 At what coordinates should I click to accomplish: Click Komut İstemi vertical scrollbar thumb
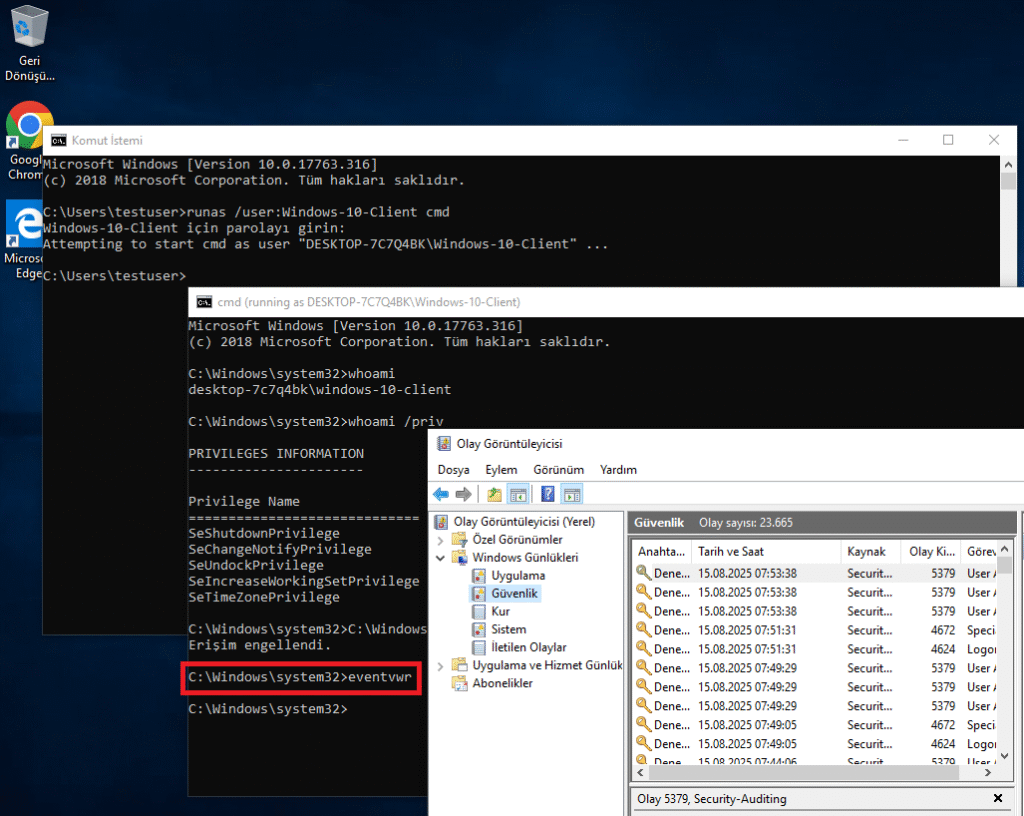point(1008,181)
